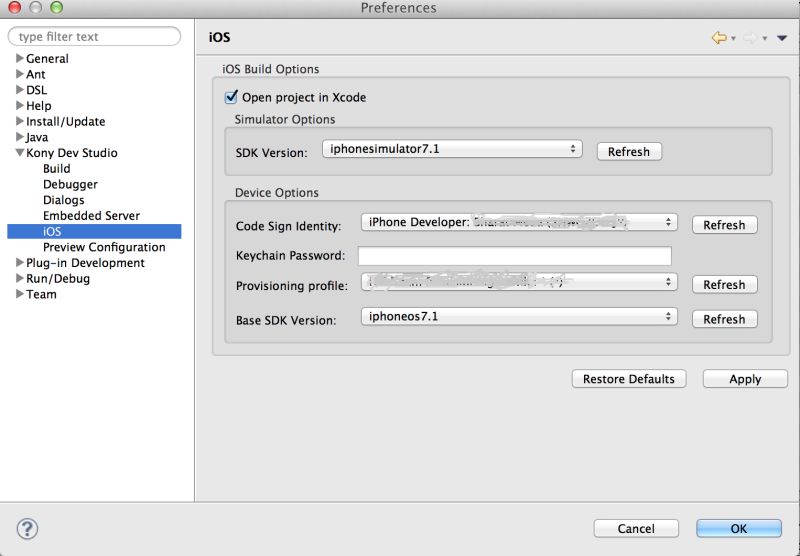The height and width of the screenshot is (556, 800).
Task: Open the preferences view menu triangle
Action: click(782, 38)
